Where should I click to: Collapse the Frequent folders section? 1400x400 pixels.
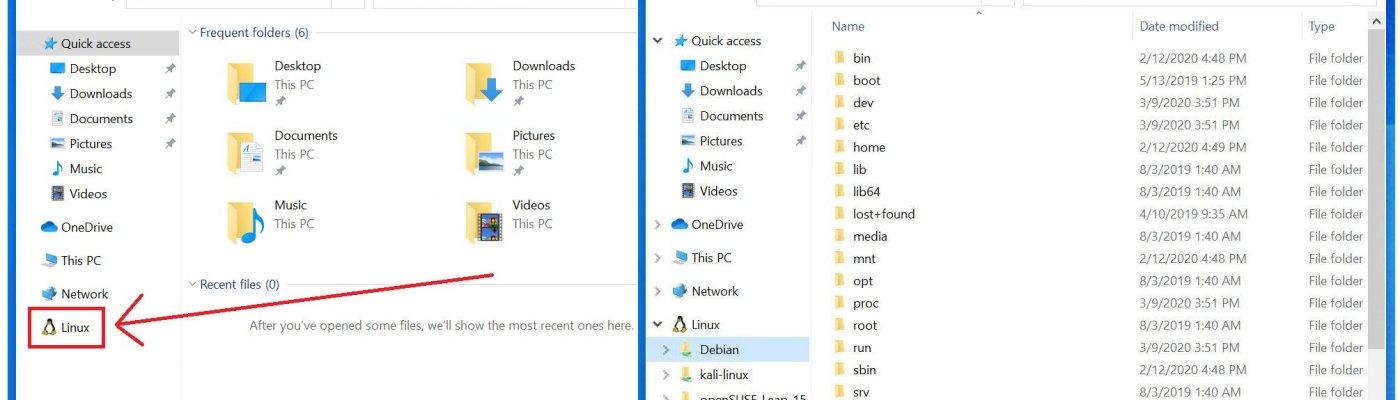[x=192, y=33]
